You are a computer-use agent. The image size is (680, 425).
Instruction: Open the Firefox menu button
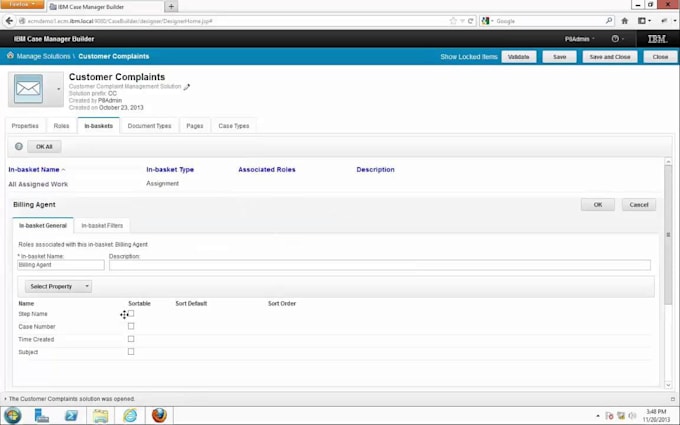pyautogui.click(x=22, y=4)
